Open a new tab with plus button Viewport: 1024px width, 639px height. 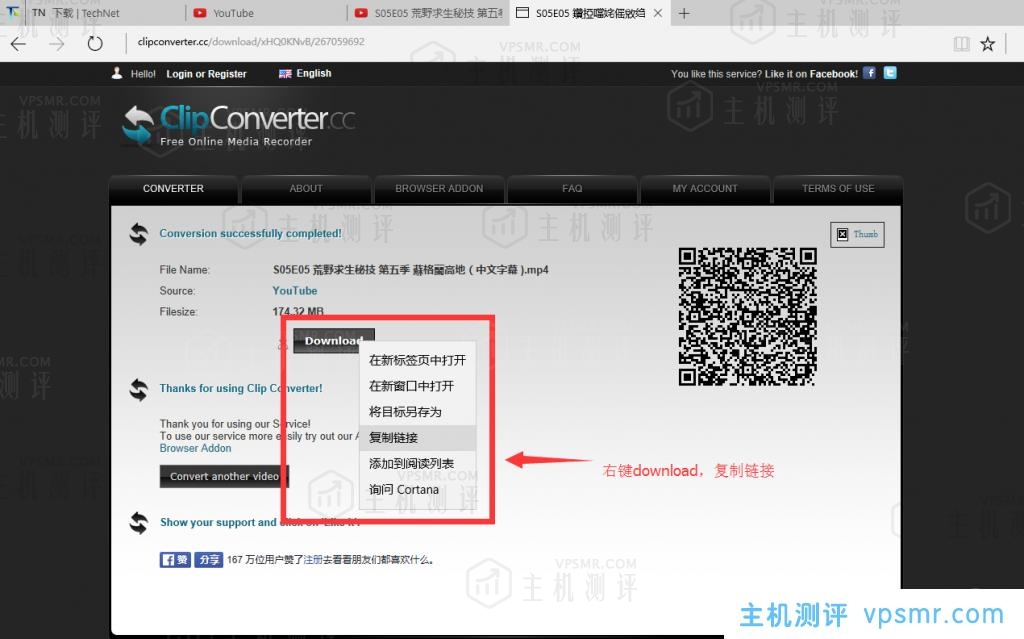point(684,13)
